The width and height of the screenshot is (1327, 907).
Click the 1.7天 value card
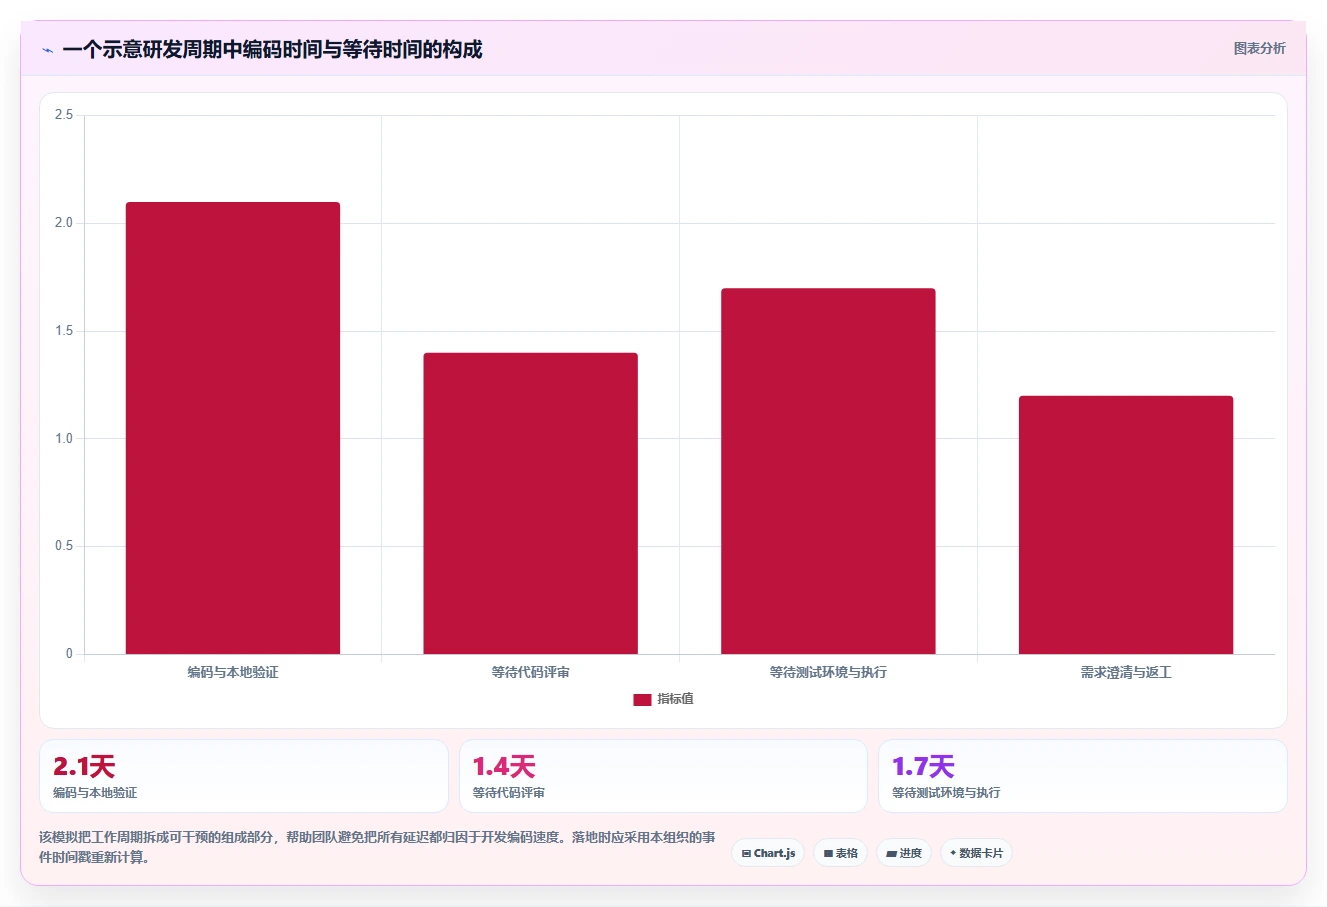[x=1082, y=776]
